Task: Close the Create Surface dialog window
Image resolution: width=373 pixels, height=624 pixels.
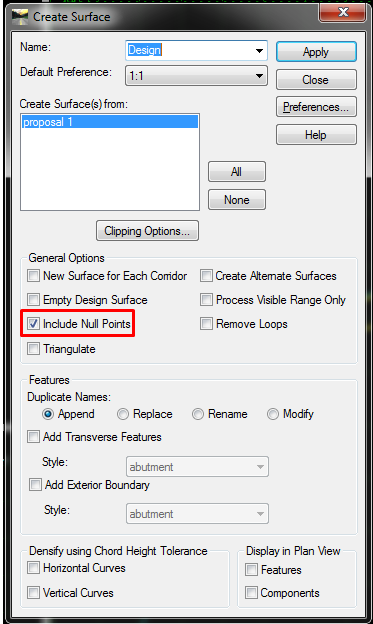Action: (343, 12)
